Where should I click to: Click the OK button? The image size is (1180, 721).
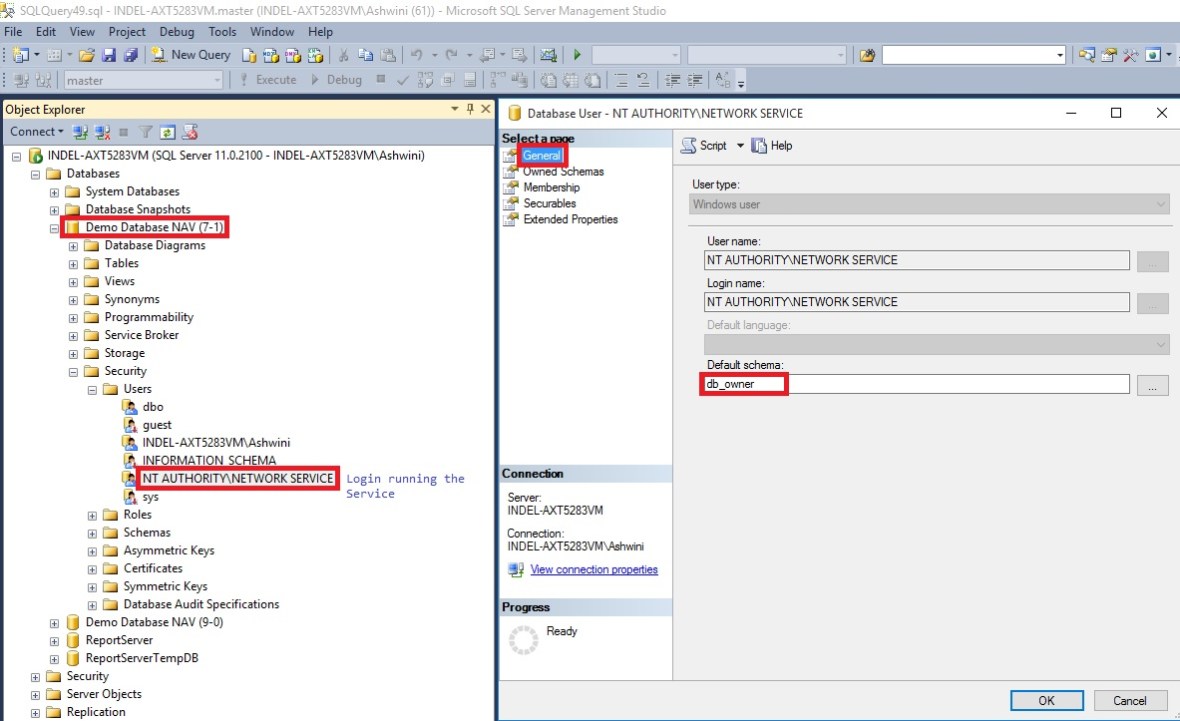click(x=1046, y=700)
